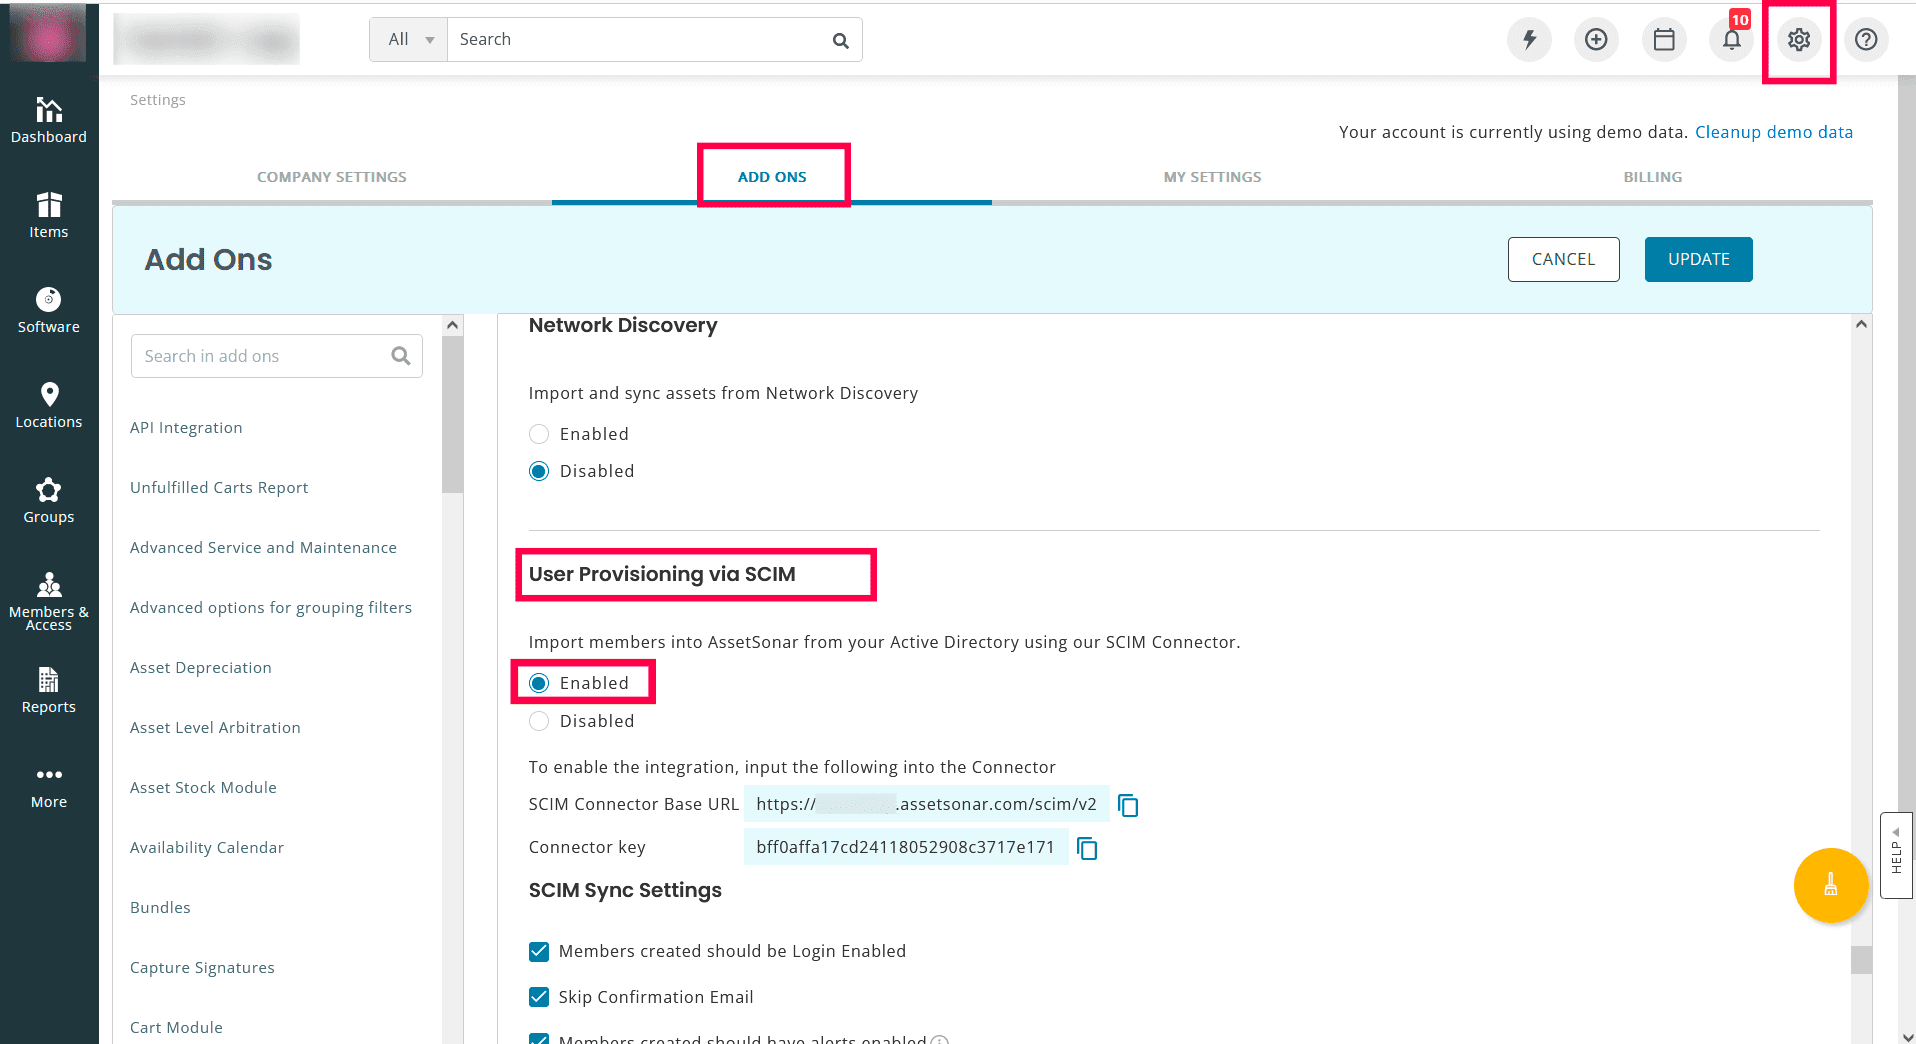1916x1044 pixels.
Task: Uncheck Skip Confirmation Email checkbox
Action: (x=539, y=997)
